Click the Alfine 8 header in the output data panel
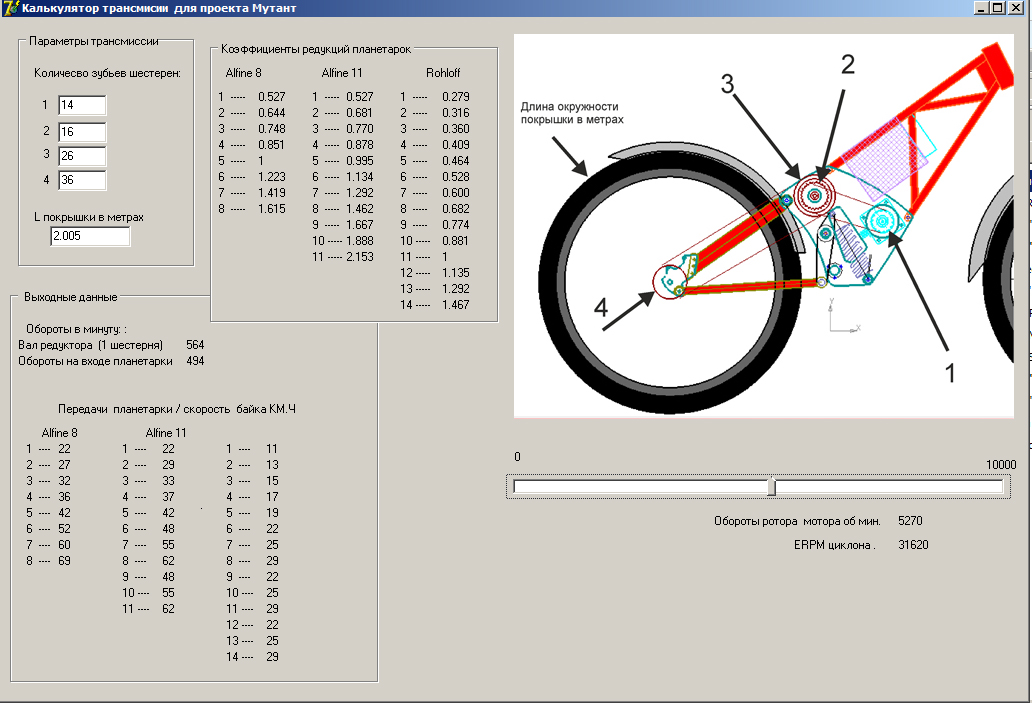The image size is (1032, 703). [60, 433]
